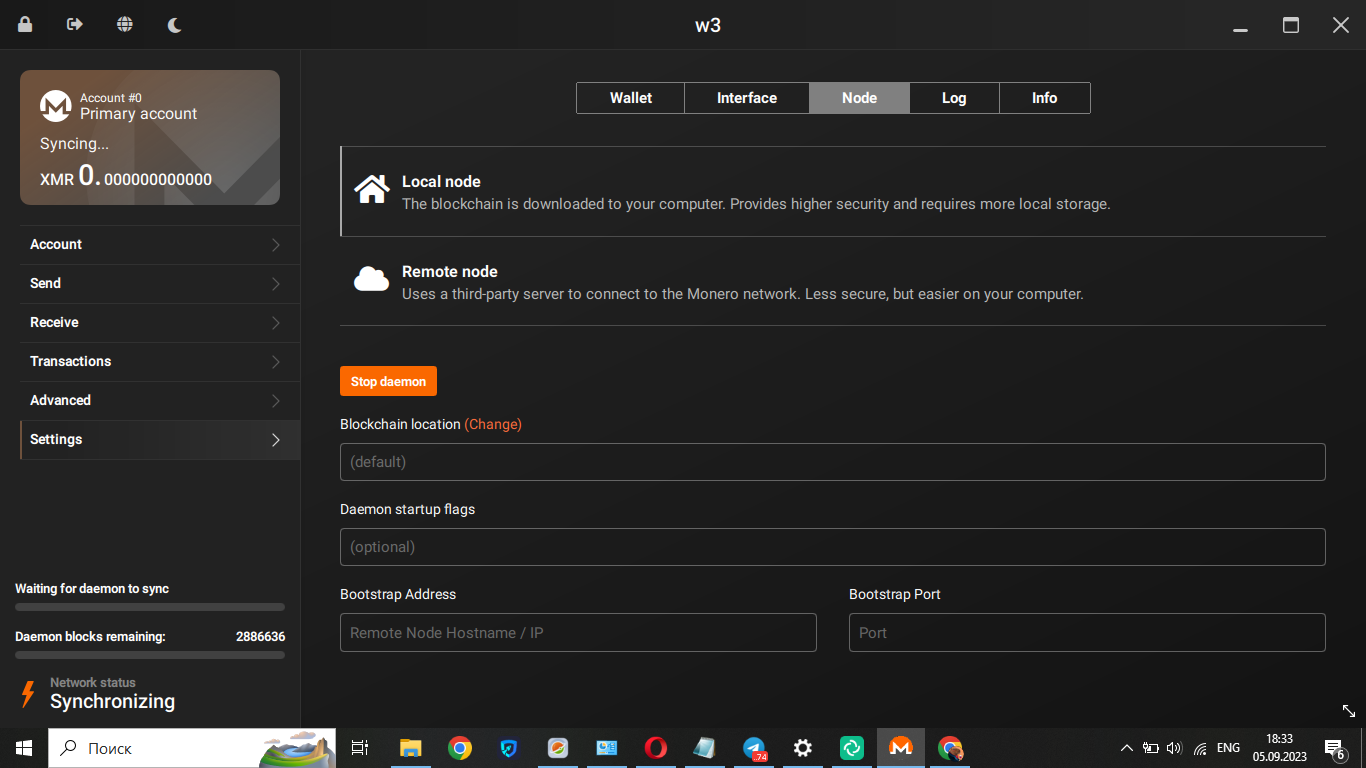The height and width of the screenshot is (768, 1366).
Task: Click the lock wallet icon
Action: (x=25, y=25)
